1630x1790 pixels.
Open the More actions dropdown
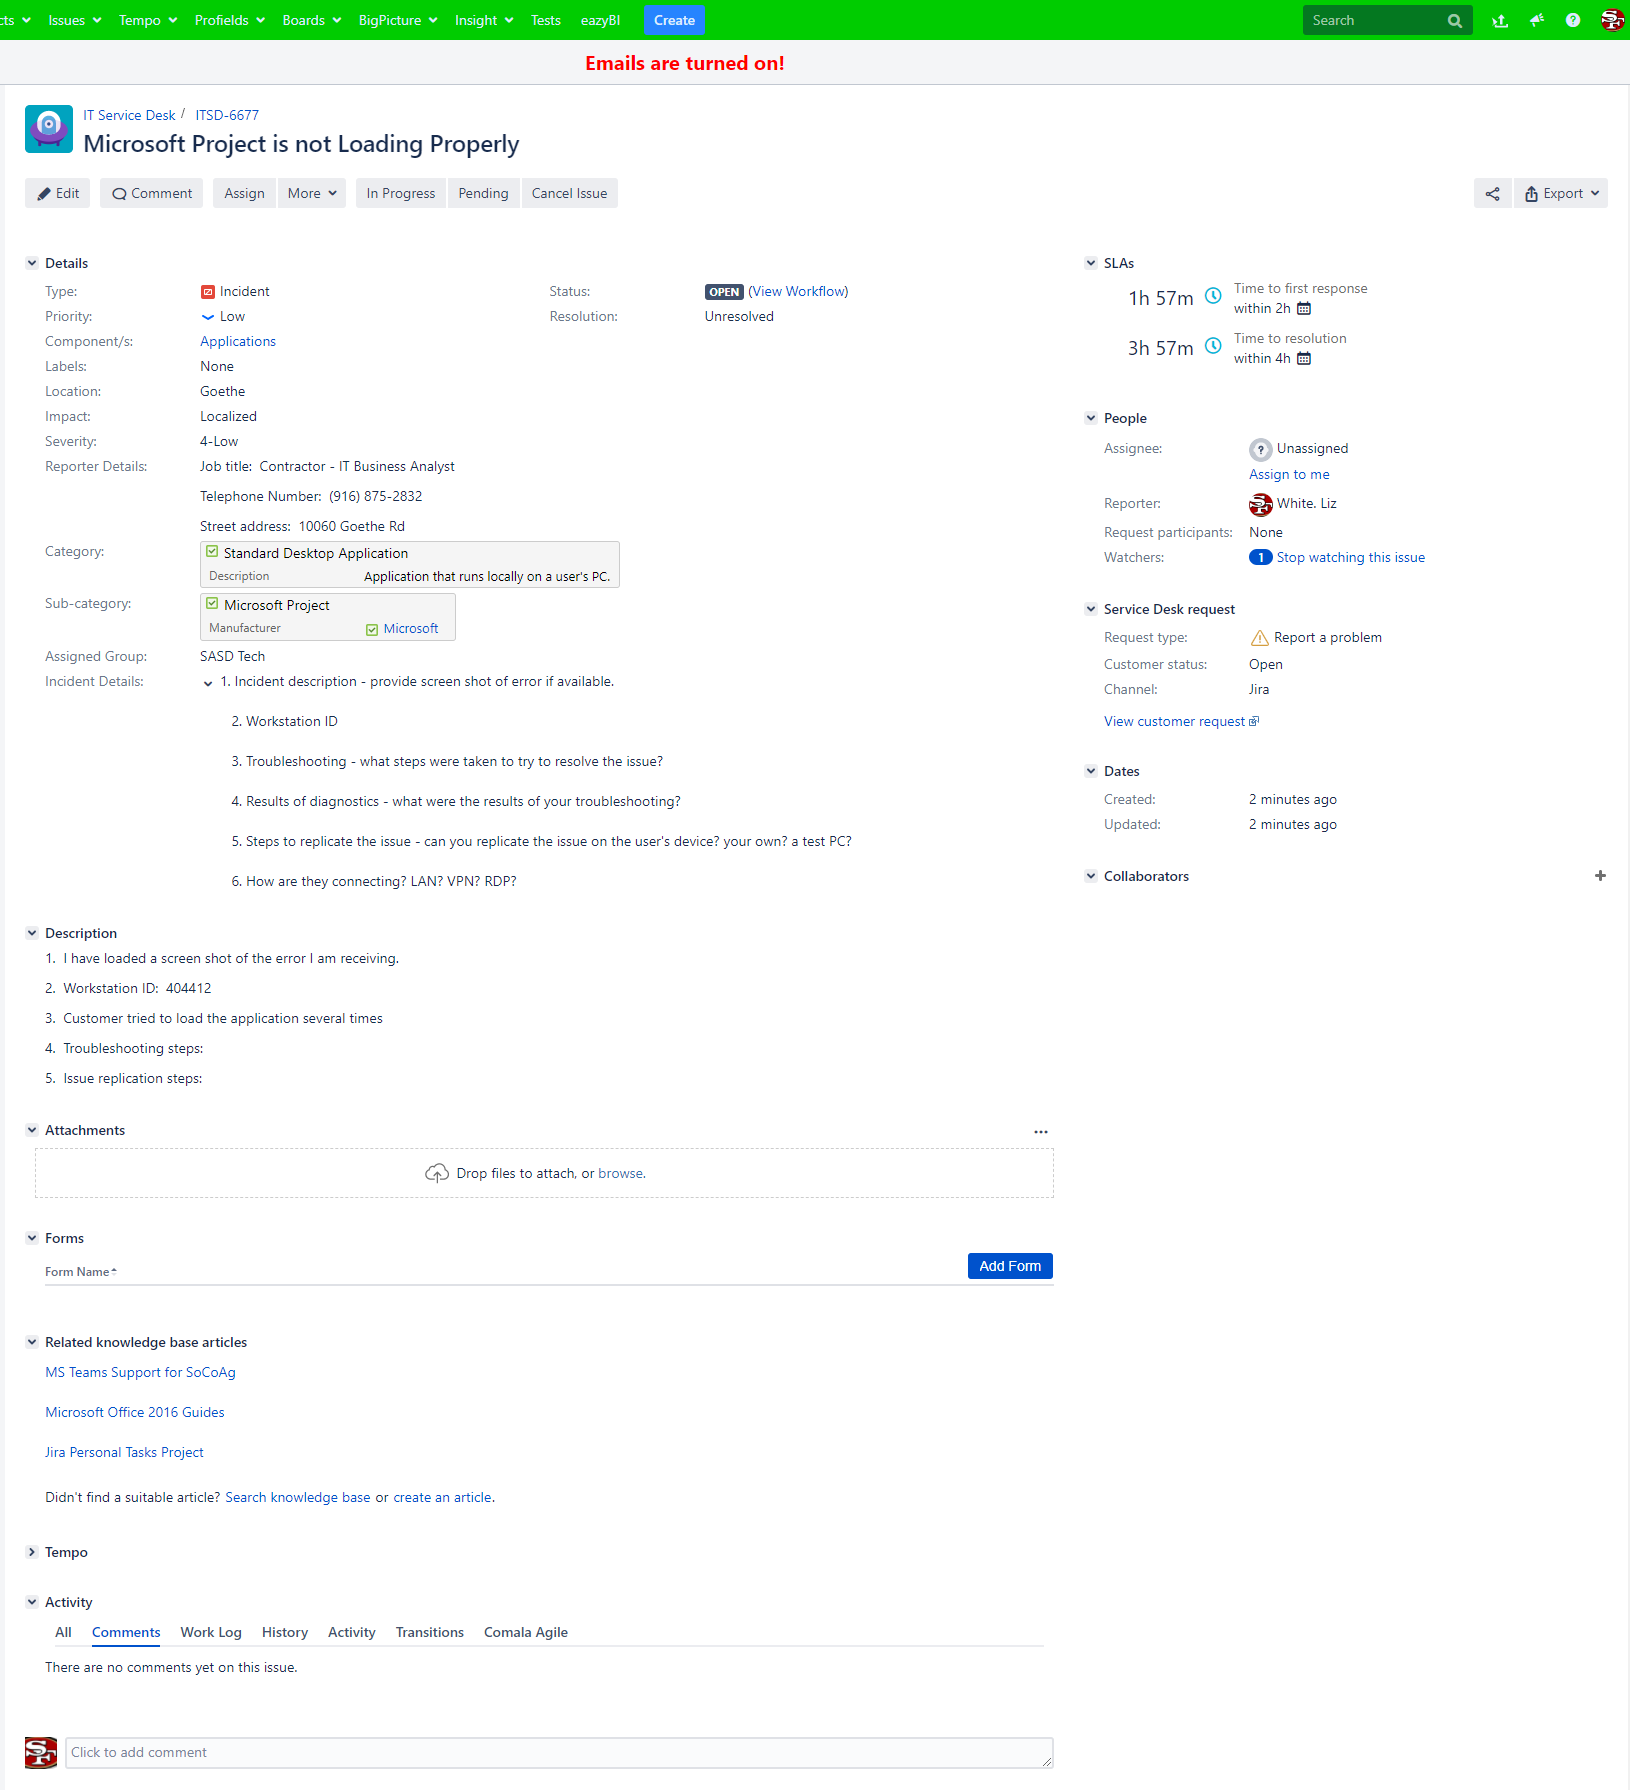coord(312,194)
